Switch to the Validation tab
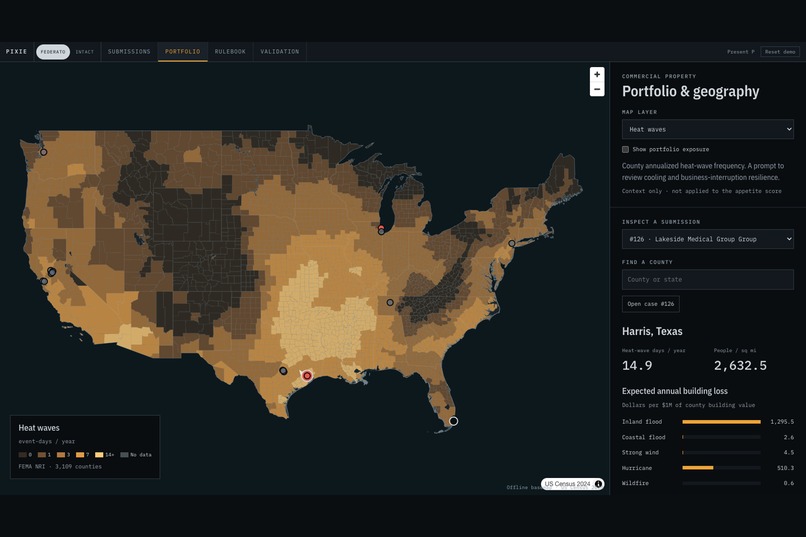Viewport: 806px width, 537px height. pos(280,52)
